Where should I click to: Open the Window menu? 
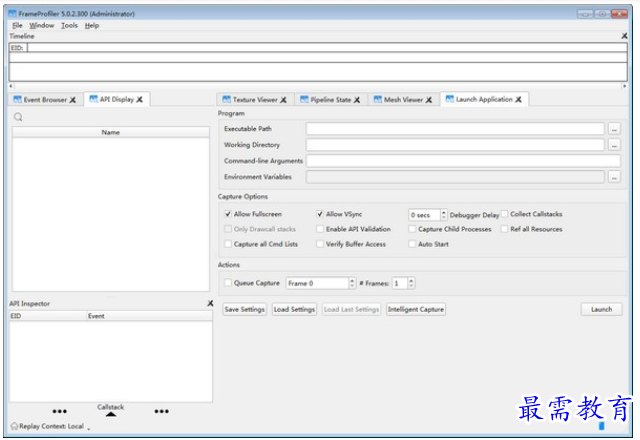pyautogui.click(x=41, y=25)
